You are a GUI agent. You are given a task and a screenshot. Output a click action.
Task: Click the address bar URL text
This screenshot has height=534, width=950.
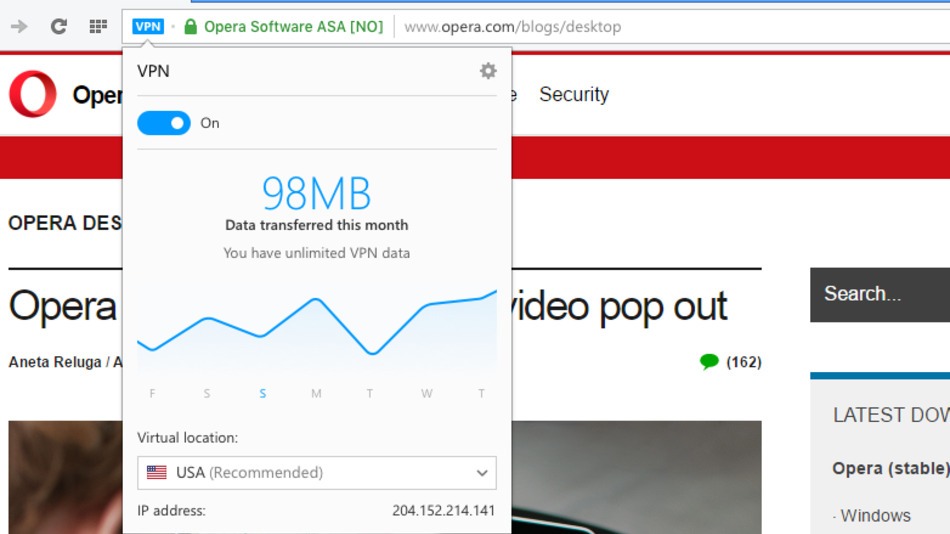513,27
